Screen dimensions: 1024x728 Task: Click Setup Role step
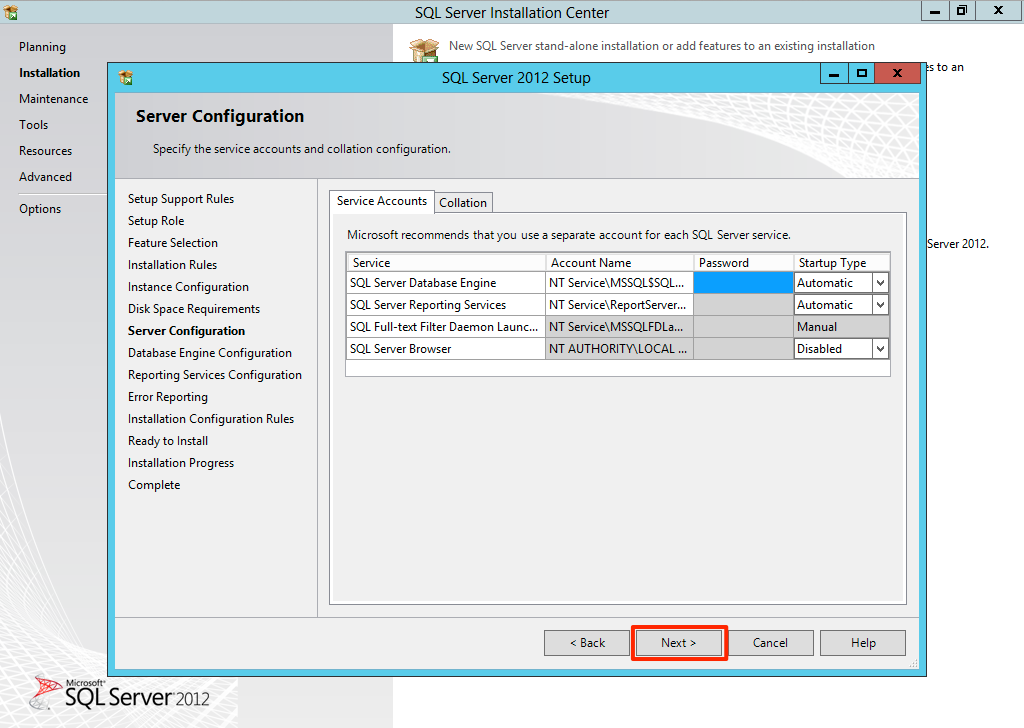156,221
